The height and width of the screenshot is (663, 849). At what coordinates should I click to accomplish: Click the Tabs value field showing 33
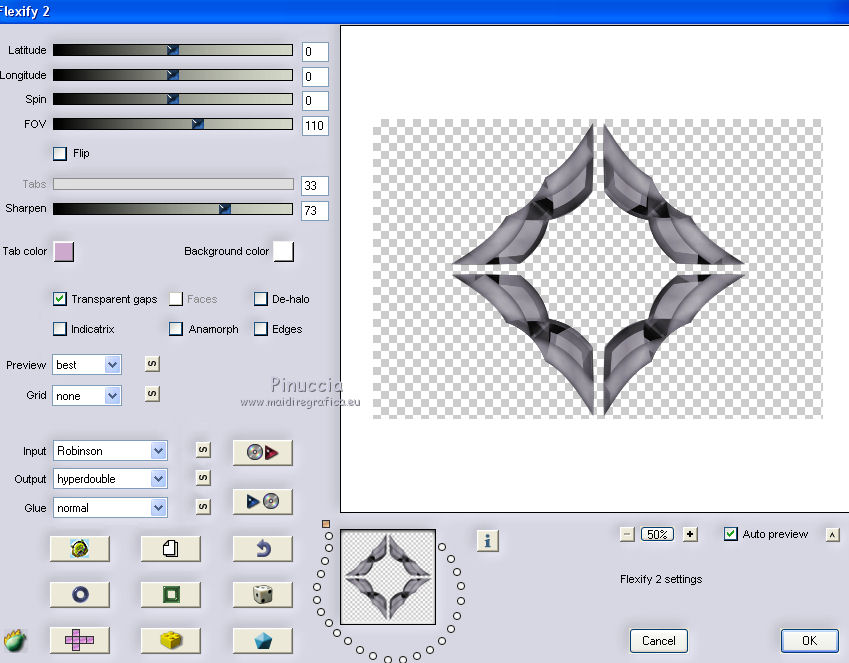(315, 186)
